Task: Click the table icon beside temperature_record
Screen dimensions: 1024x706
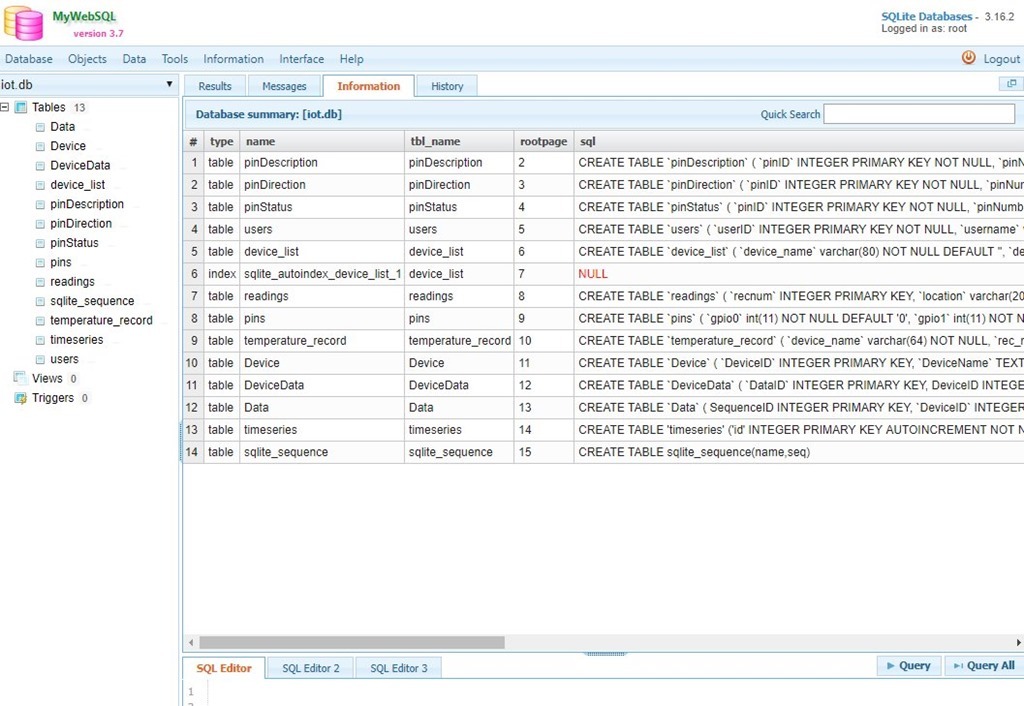Action: (40, 321)
